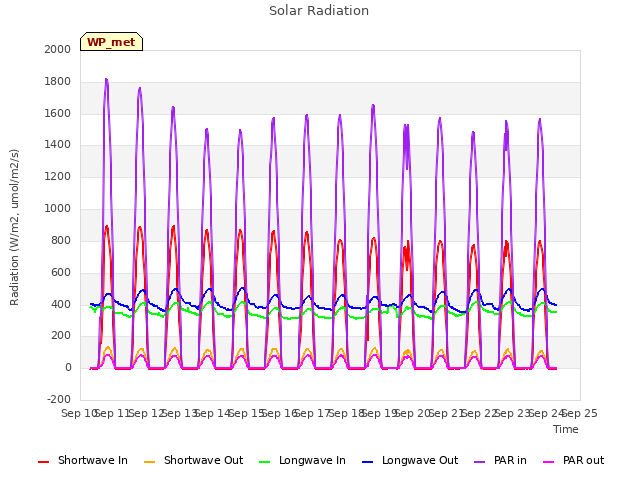The width and height of the screenshot is (640, 480).
Task: Click the 1400 y-axis tick label
Action: 58,145
